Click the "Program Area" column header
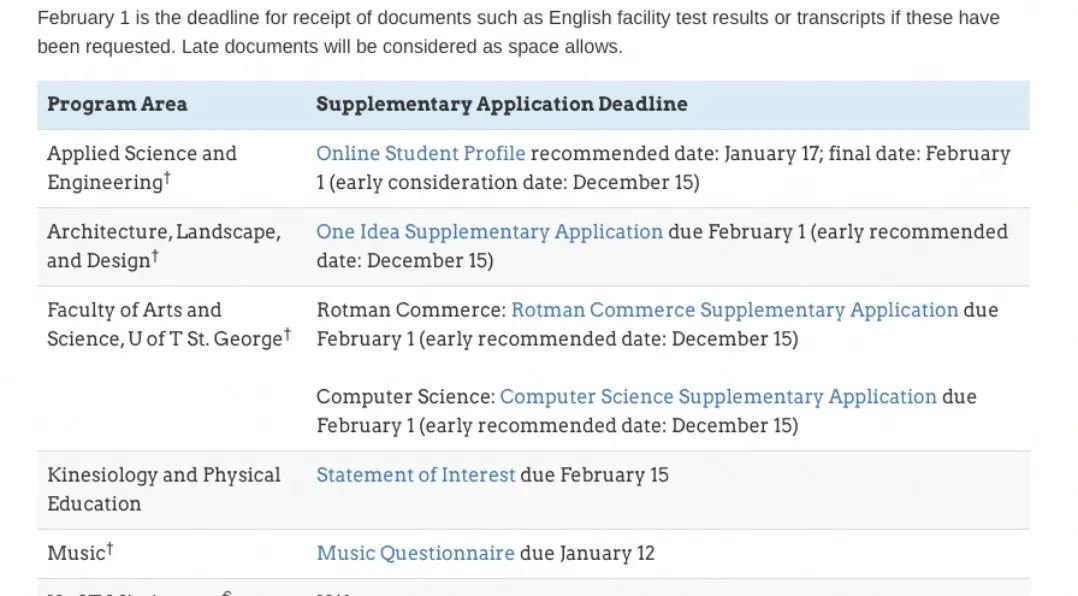The width and height of the screenshot is (1078, 596). pos(117,105)
